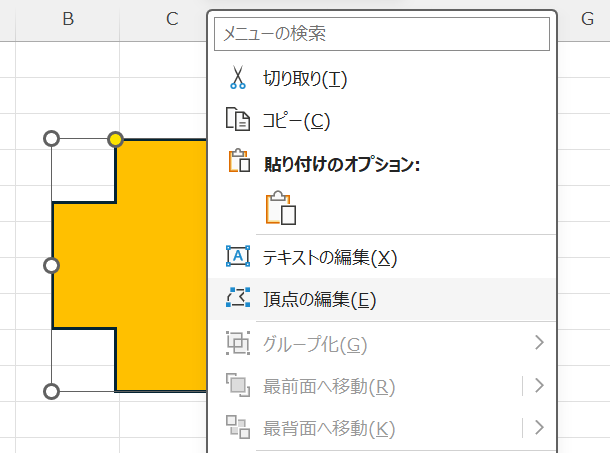
Task: Click the 最背面へ移動 send-to-back icon
Action: tap(237, 428)
